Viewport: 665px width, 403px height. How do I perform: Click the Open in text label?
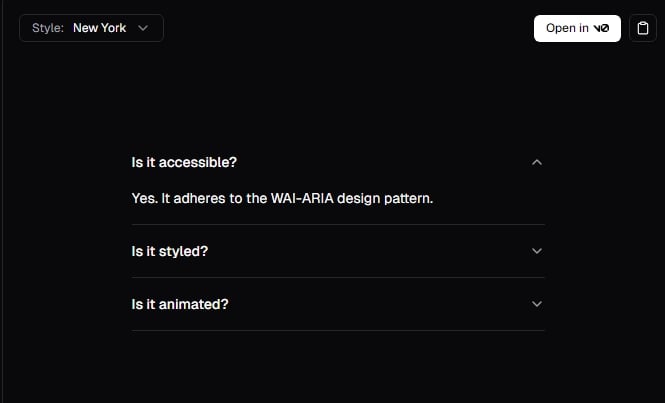(x=567, y=28)
